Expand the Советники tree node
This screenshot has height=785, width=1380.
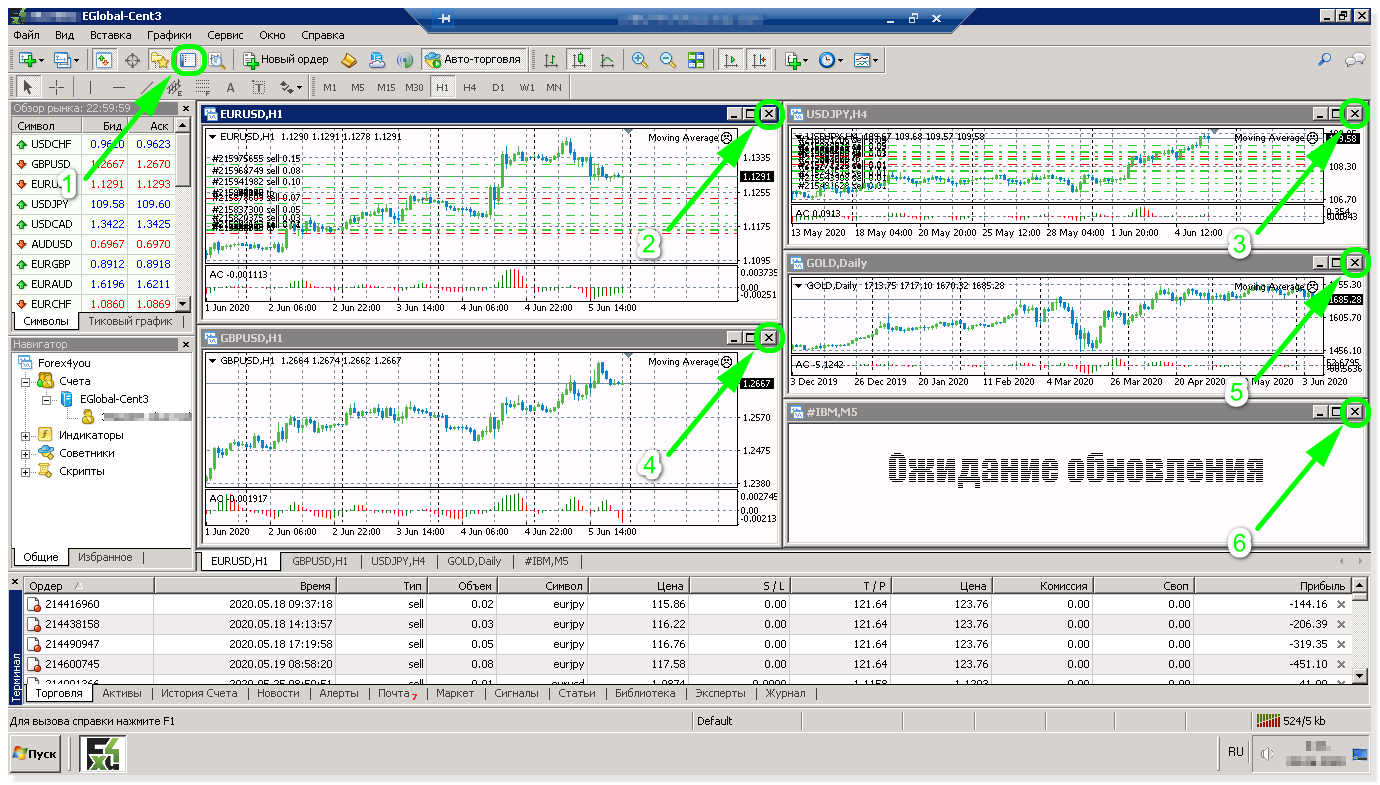click(x=25, y=453)
